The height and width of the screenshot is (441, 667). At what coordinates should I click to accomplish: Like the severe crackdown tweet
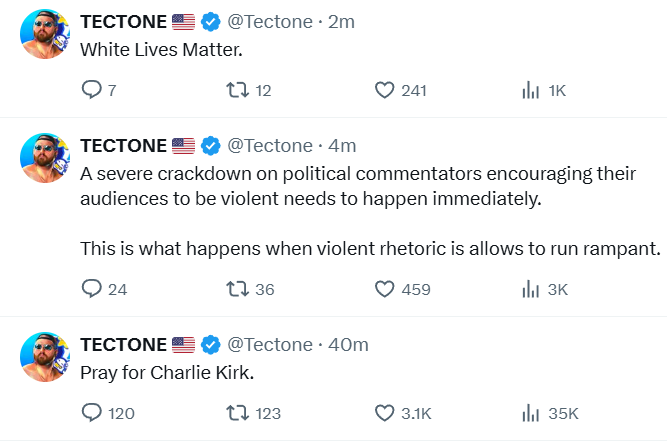pyautogui.click(x=386, y=290)
